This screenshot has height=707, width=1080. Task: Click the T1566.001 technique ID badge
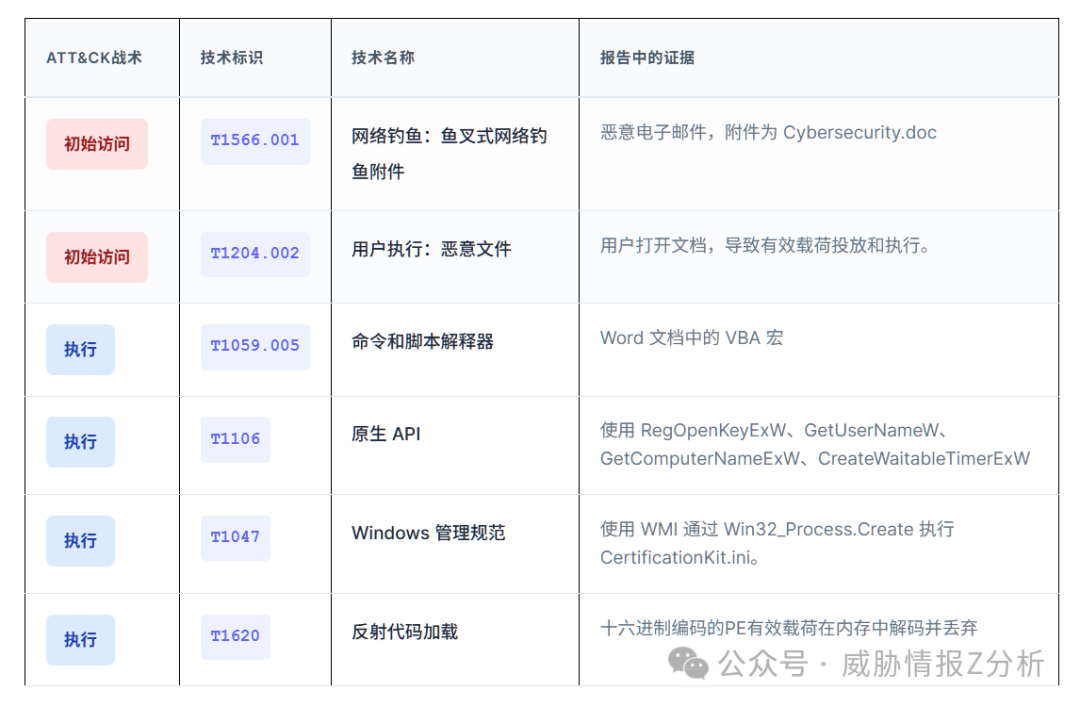pyautogui.click(x=255, y=141)
